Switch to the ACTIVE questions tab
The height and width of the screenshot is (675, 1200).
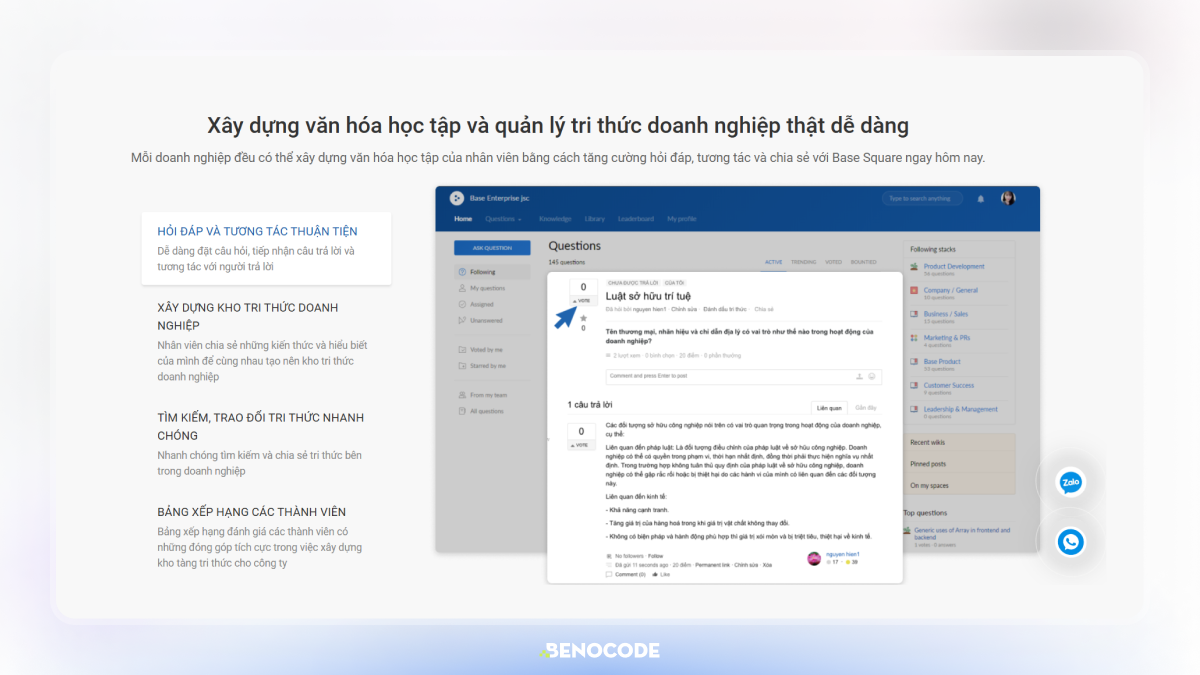(774, 262)
